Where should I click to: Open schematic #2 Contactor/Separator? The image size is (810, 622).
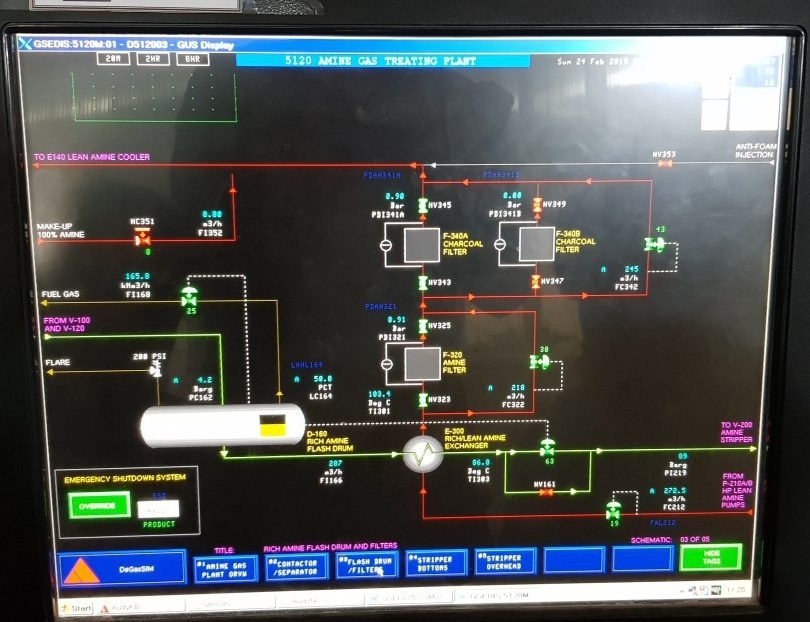pyautogui.click(x=297, y=567)
